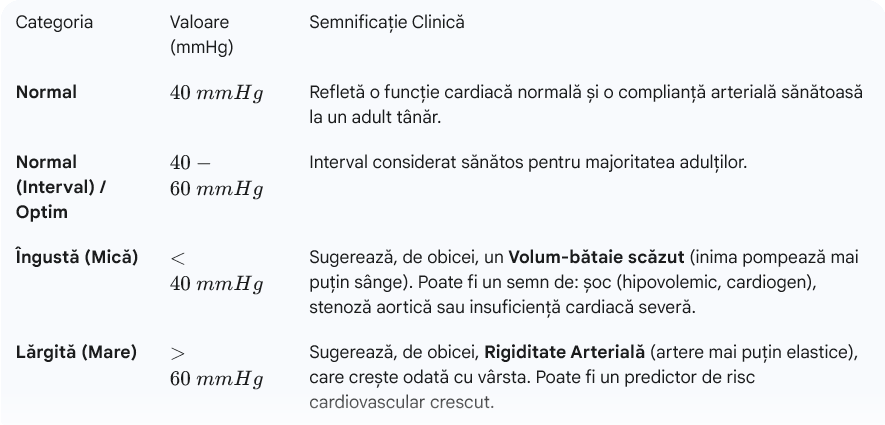Viewport: 885px width, 425px height.
Task: Click the text cardiovascular crescut
Action: click(x=402, y=402)
